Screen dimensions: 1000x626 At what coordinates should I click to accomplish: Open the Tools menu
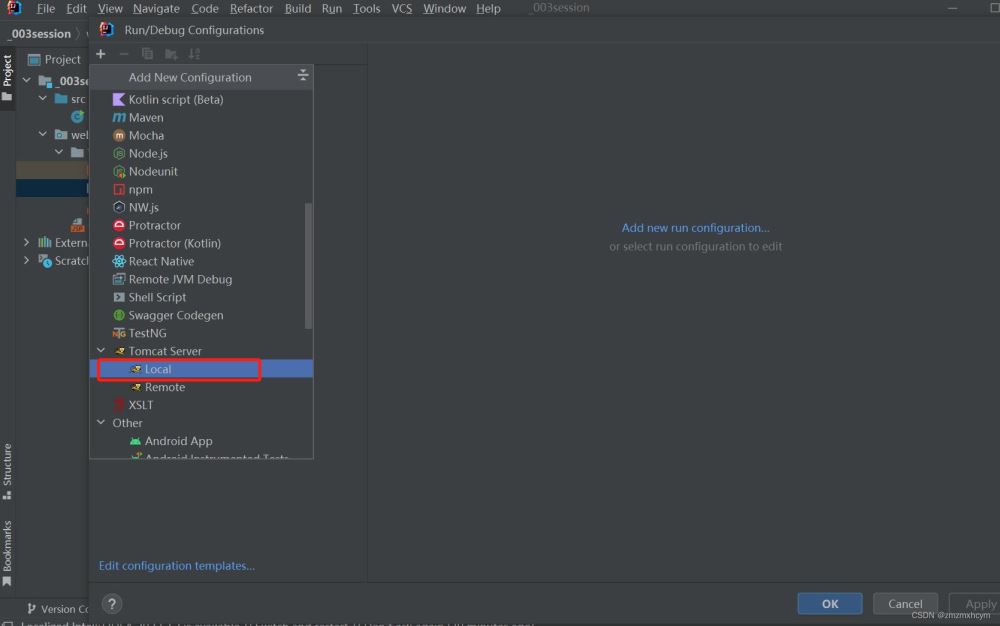point(367,8)
